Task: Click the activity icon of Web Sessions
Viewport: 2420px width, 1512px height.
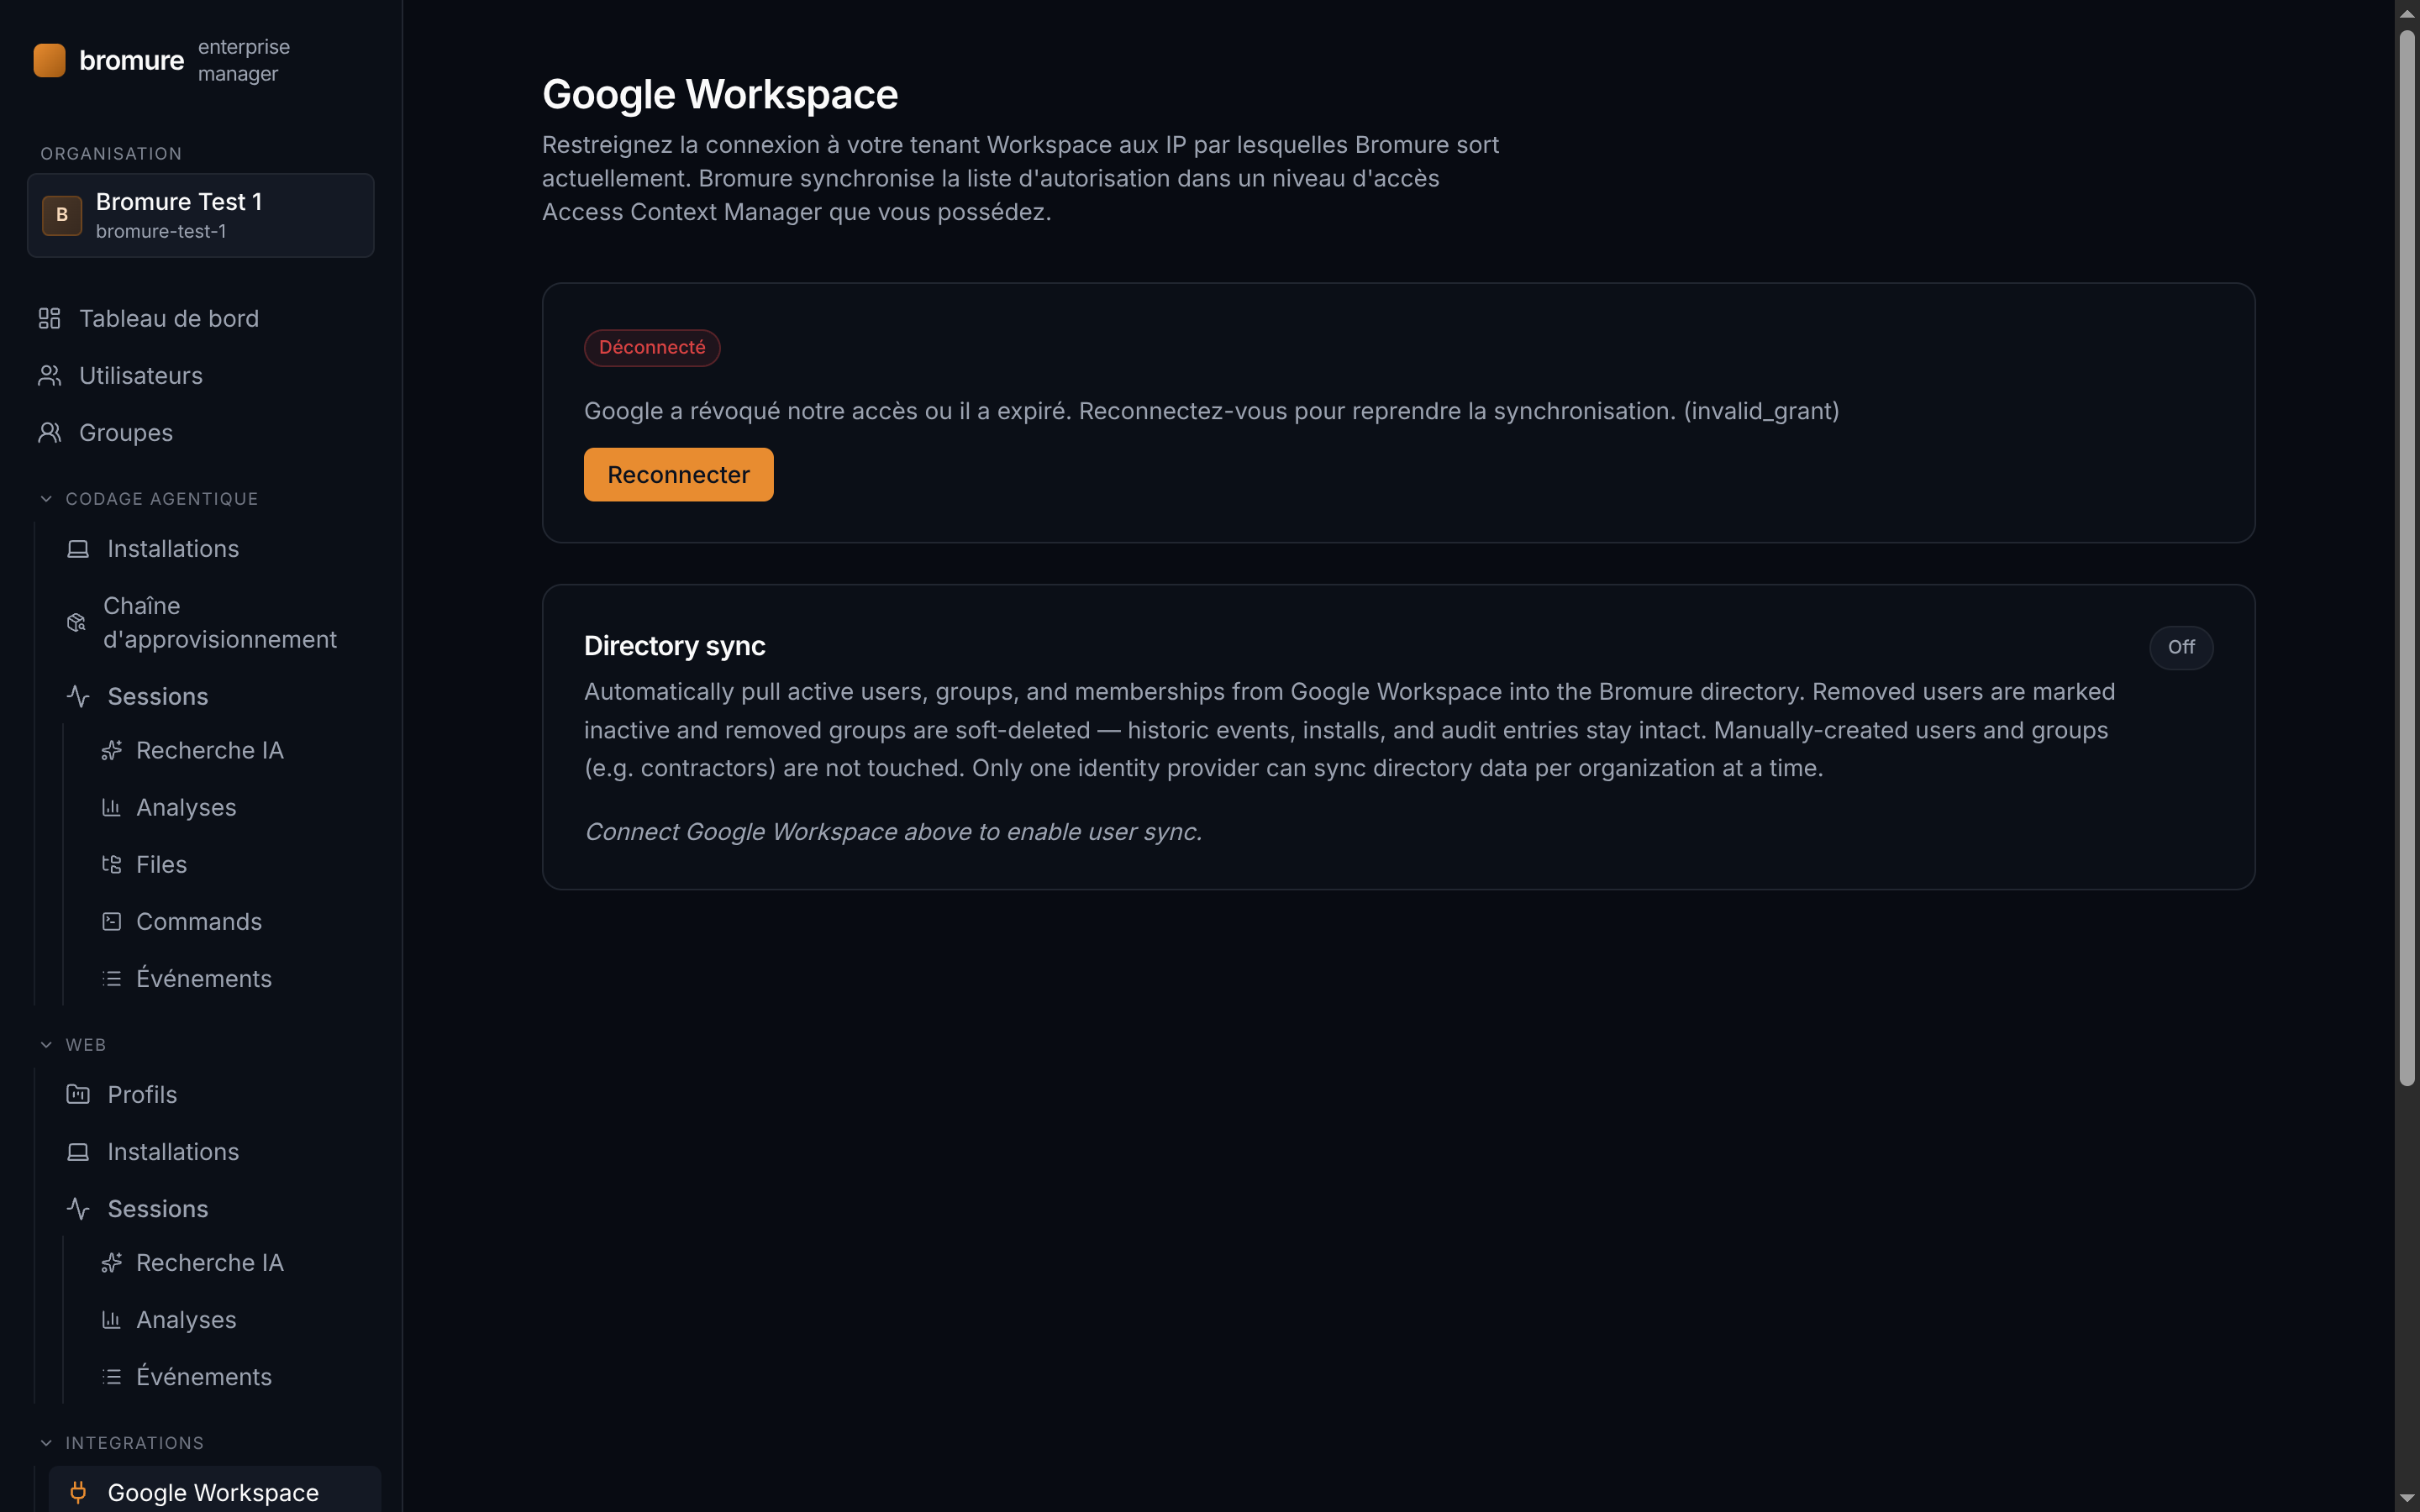Action: pyautogui.click(x=78, y=1208)
